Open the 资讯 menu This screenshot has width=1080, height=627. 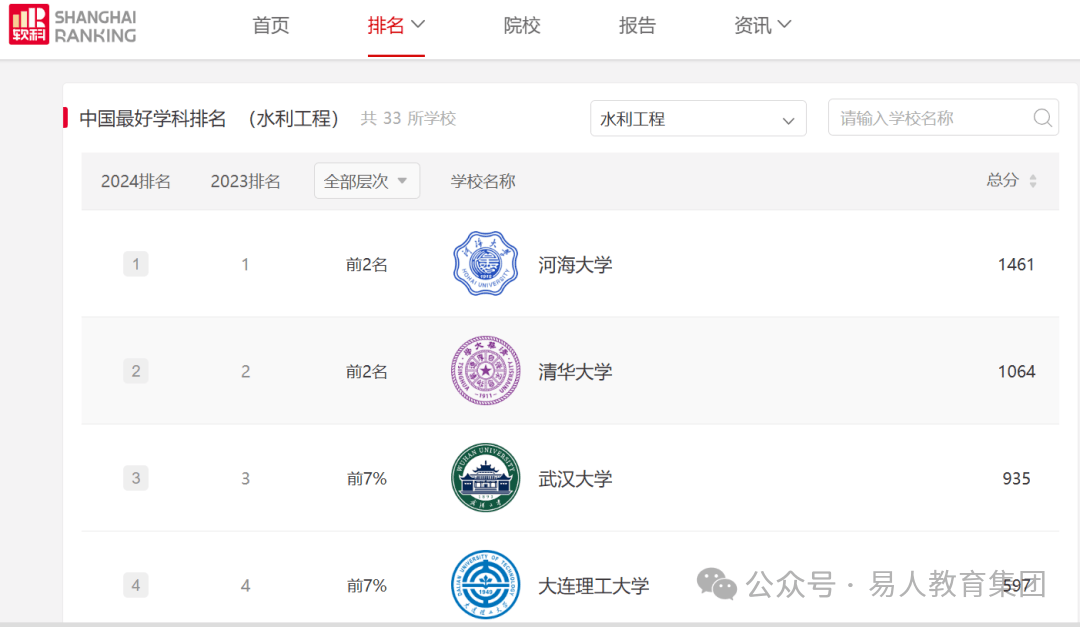[762, 26]
